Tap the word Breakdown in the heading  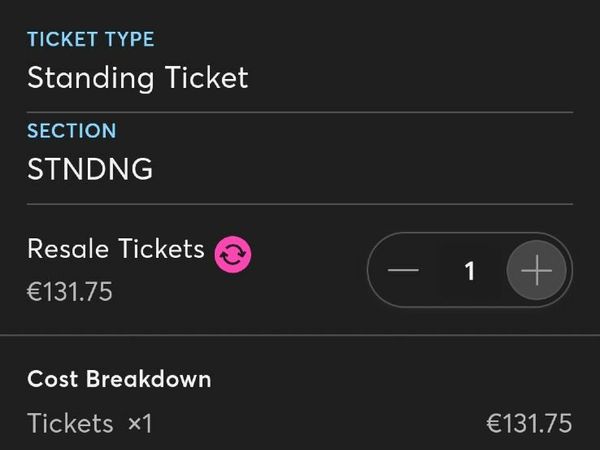(148, 379)
